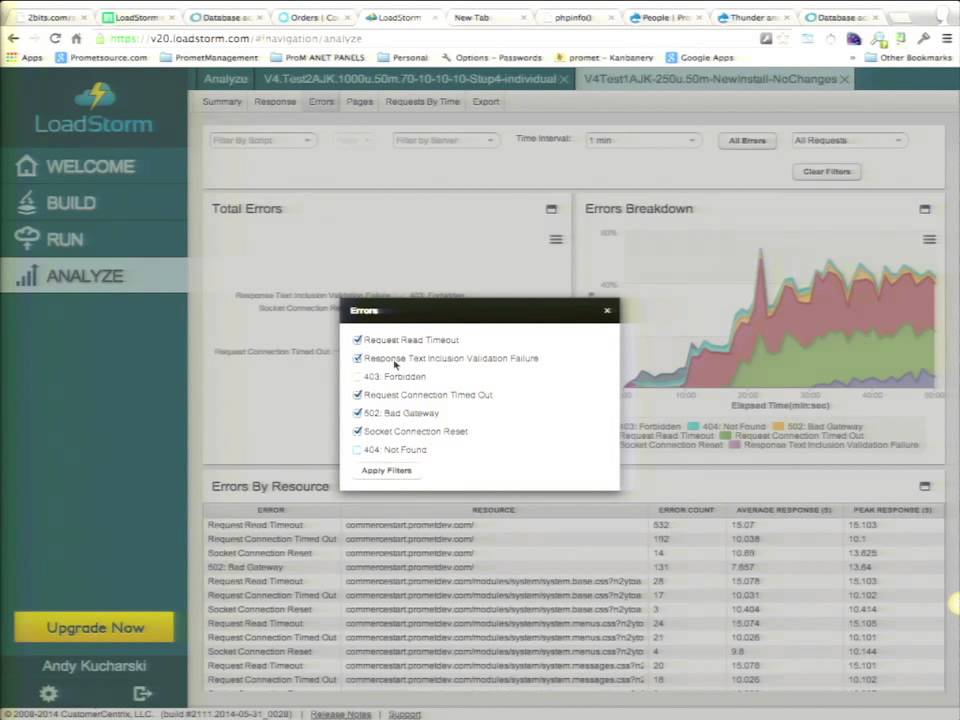The width and height of the screenshot is (960, 720).
Task: Close the V4Test1AJK test tab
Action: 844,79
